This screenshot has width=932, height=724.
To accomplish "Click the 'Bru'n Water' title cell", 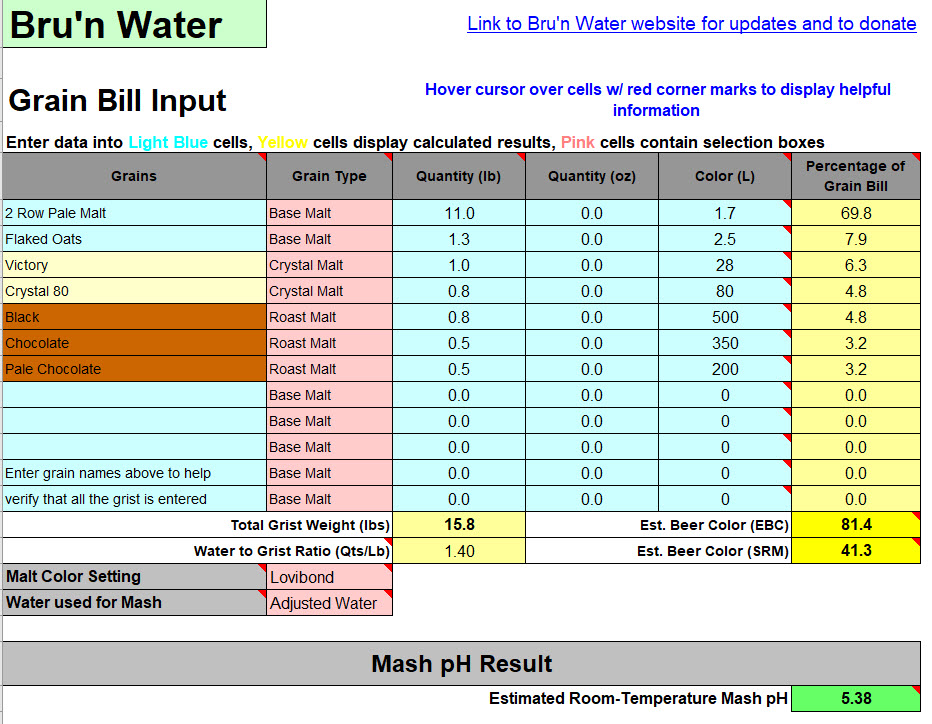I will (x=134, y=24).
